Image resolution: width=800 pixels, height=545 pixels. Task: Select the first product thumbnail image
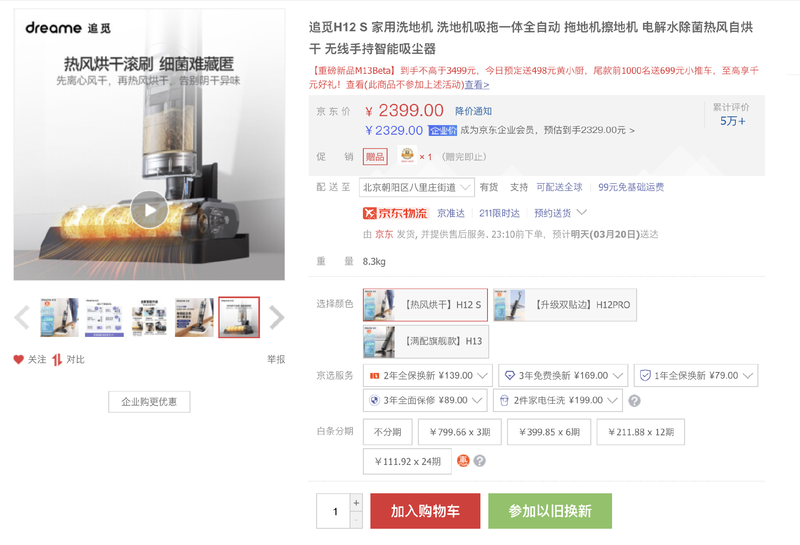coord(59,317)
